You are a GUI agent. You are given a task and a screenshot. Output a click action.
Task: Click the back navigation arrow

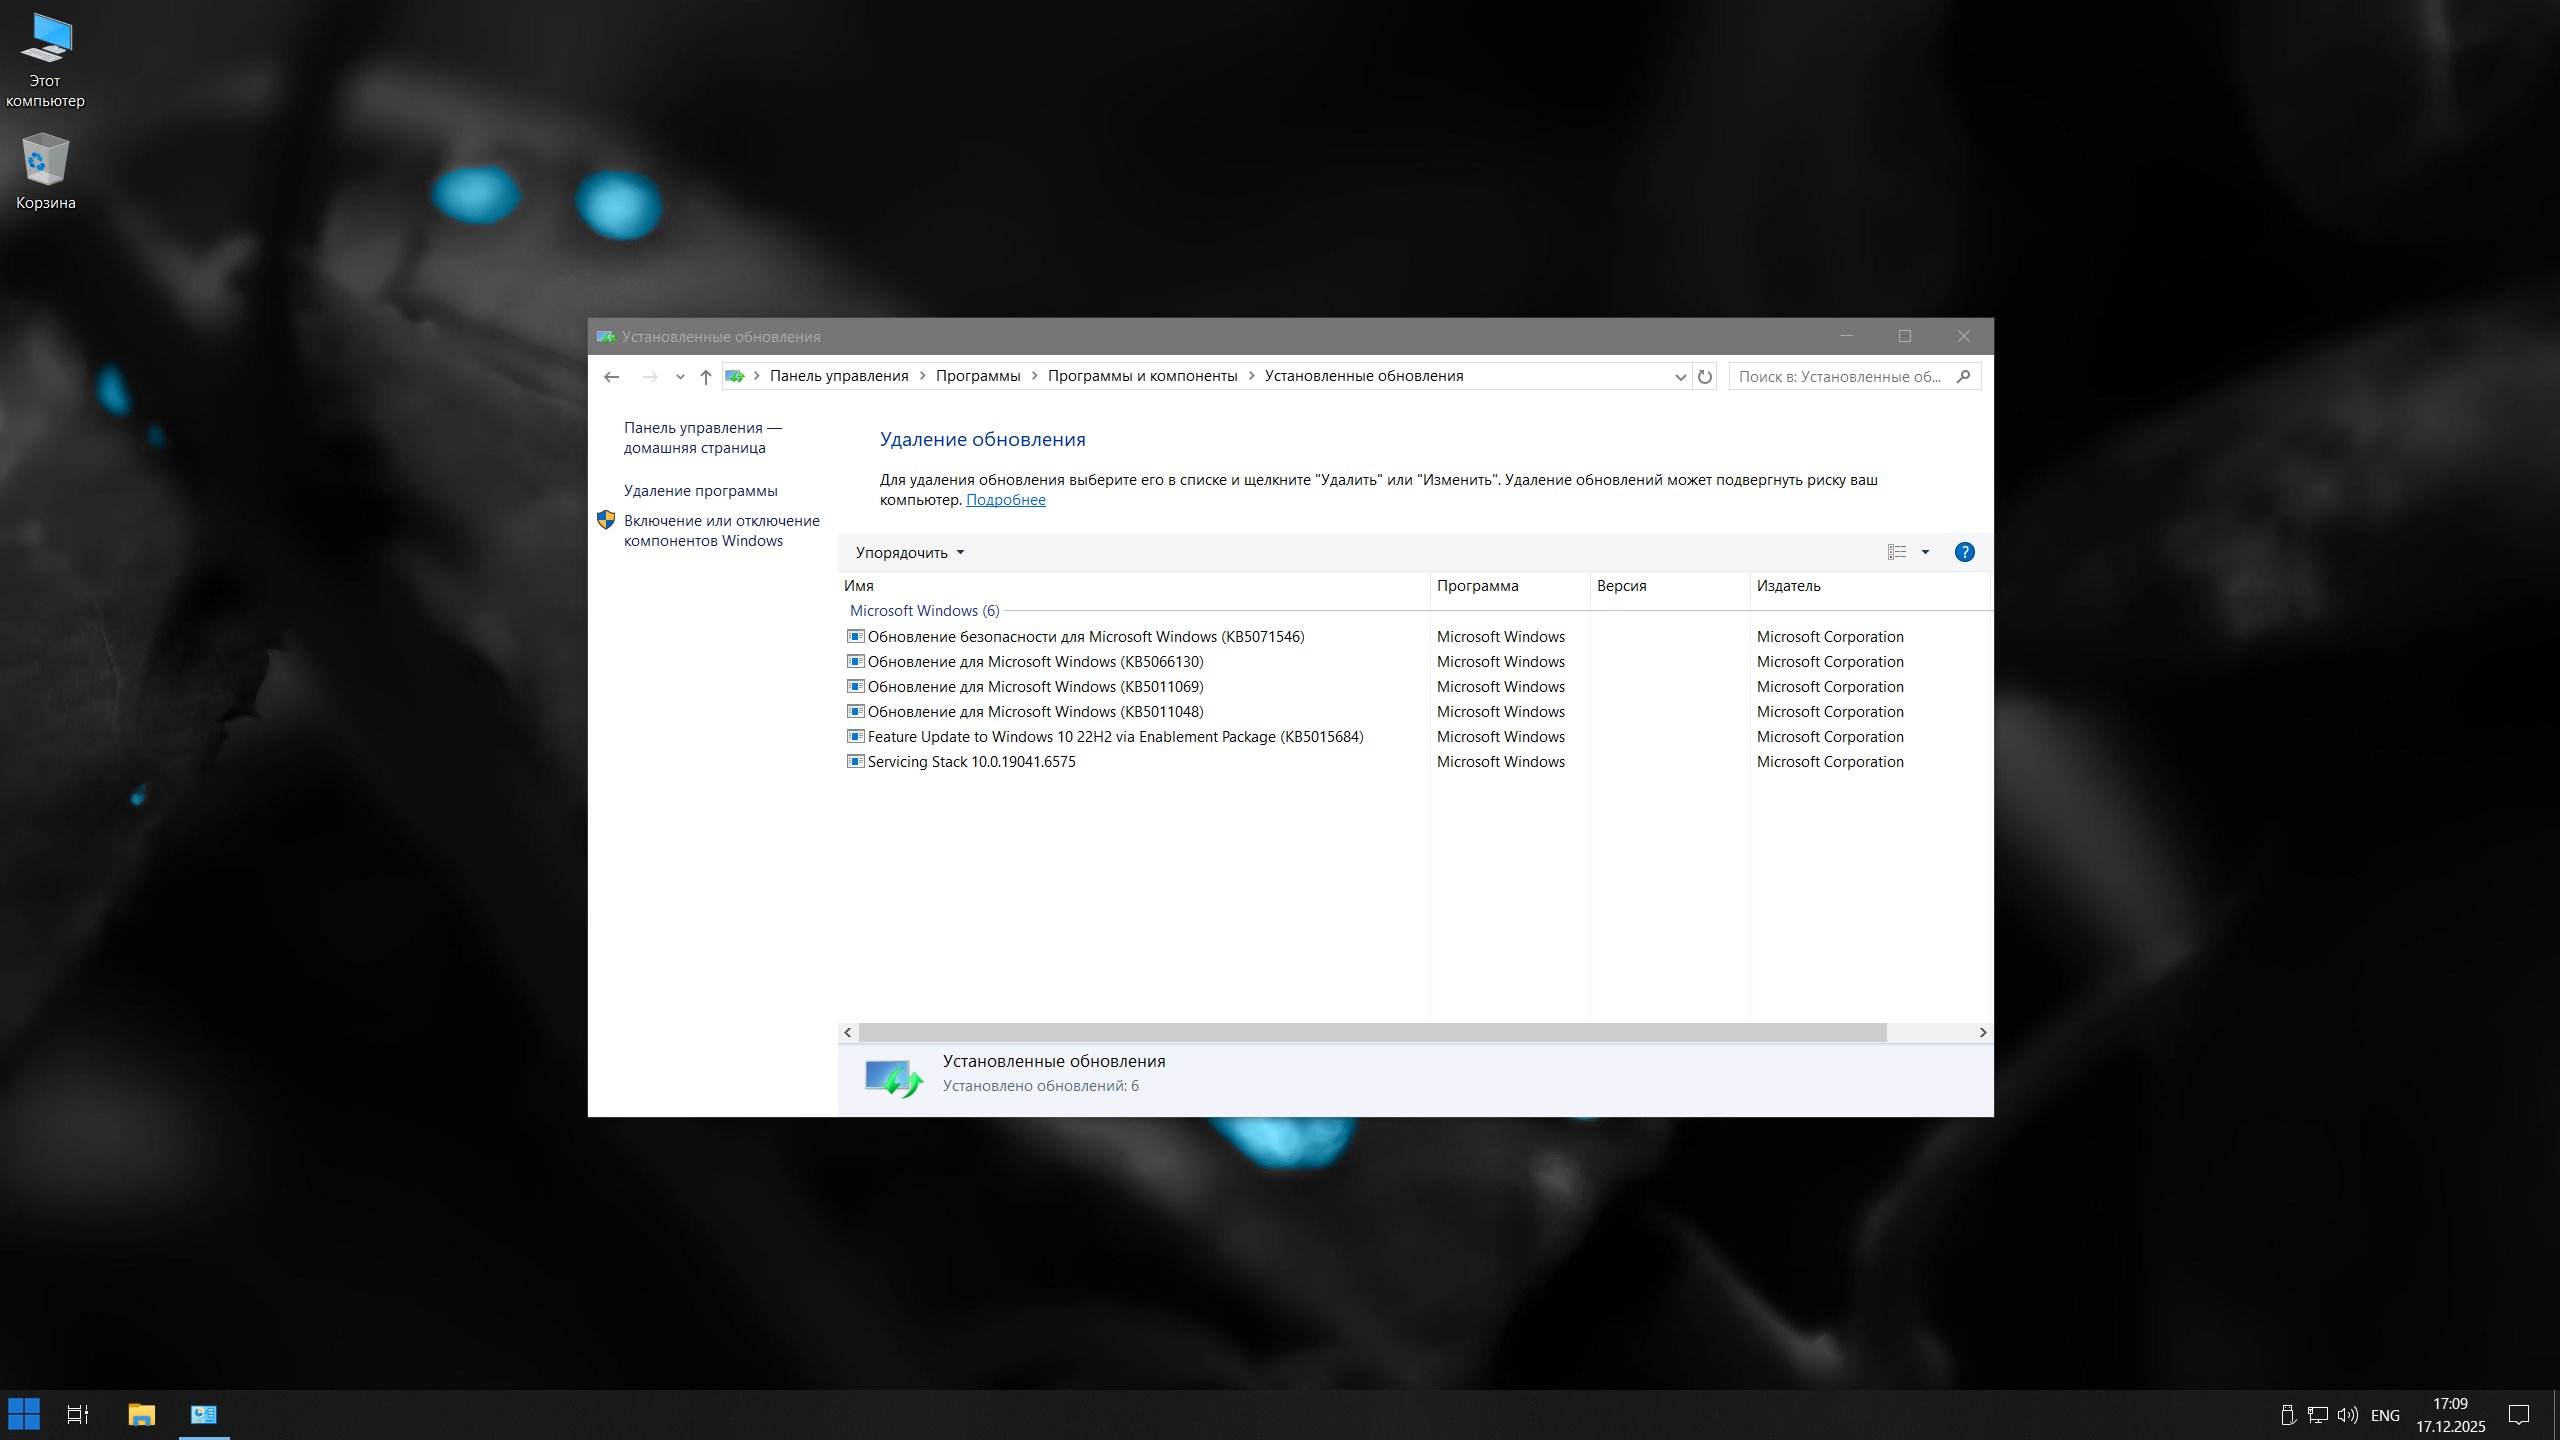point(611,376)
